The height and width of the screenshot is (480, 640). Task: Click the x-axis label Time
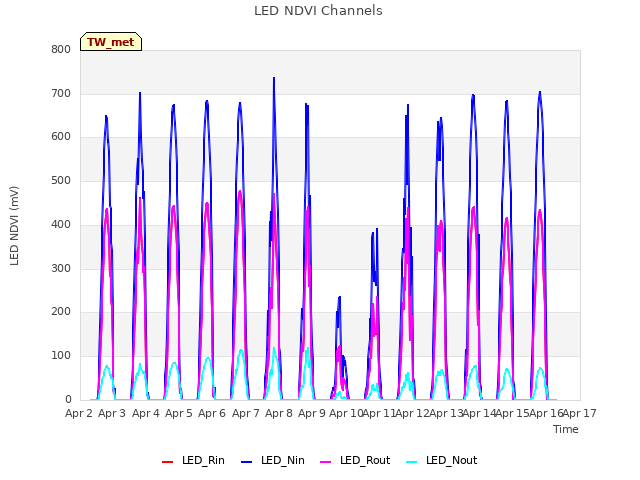click(566, 429)
